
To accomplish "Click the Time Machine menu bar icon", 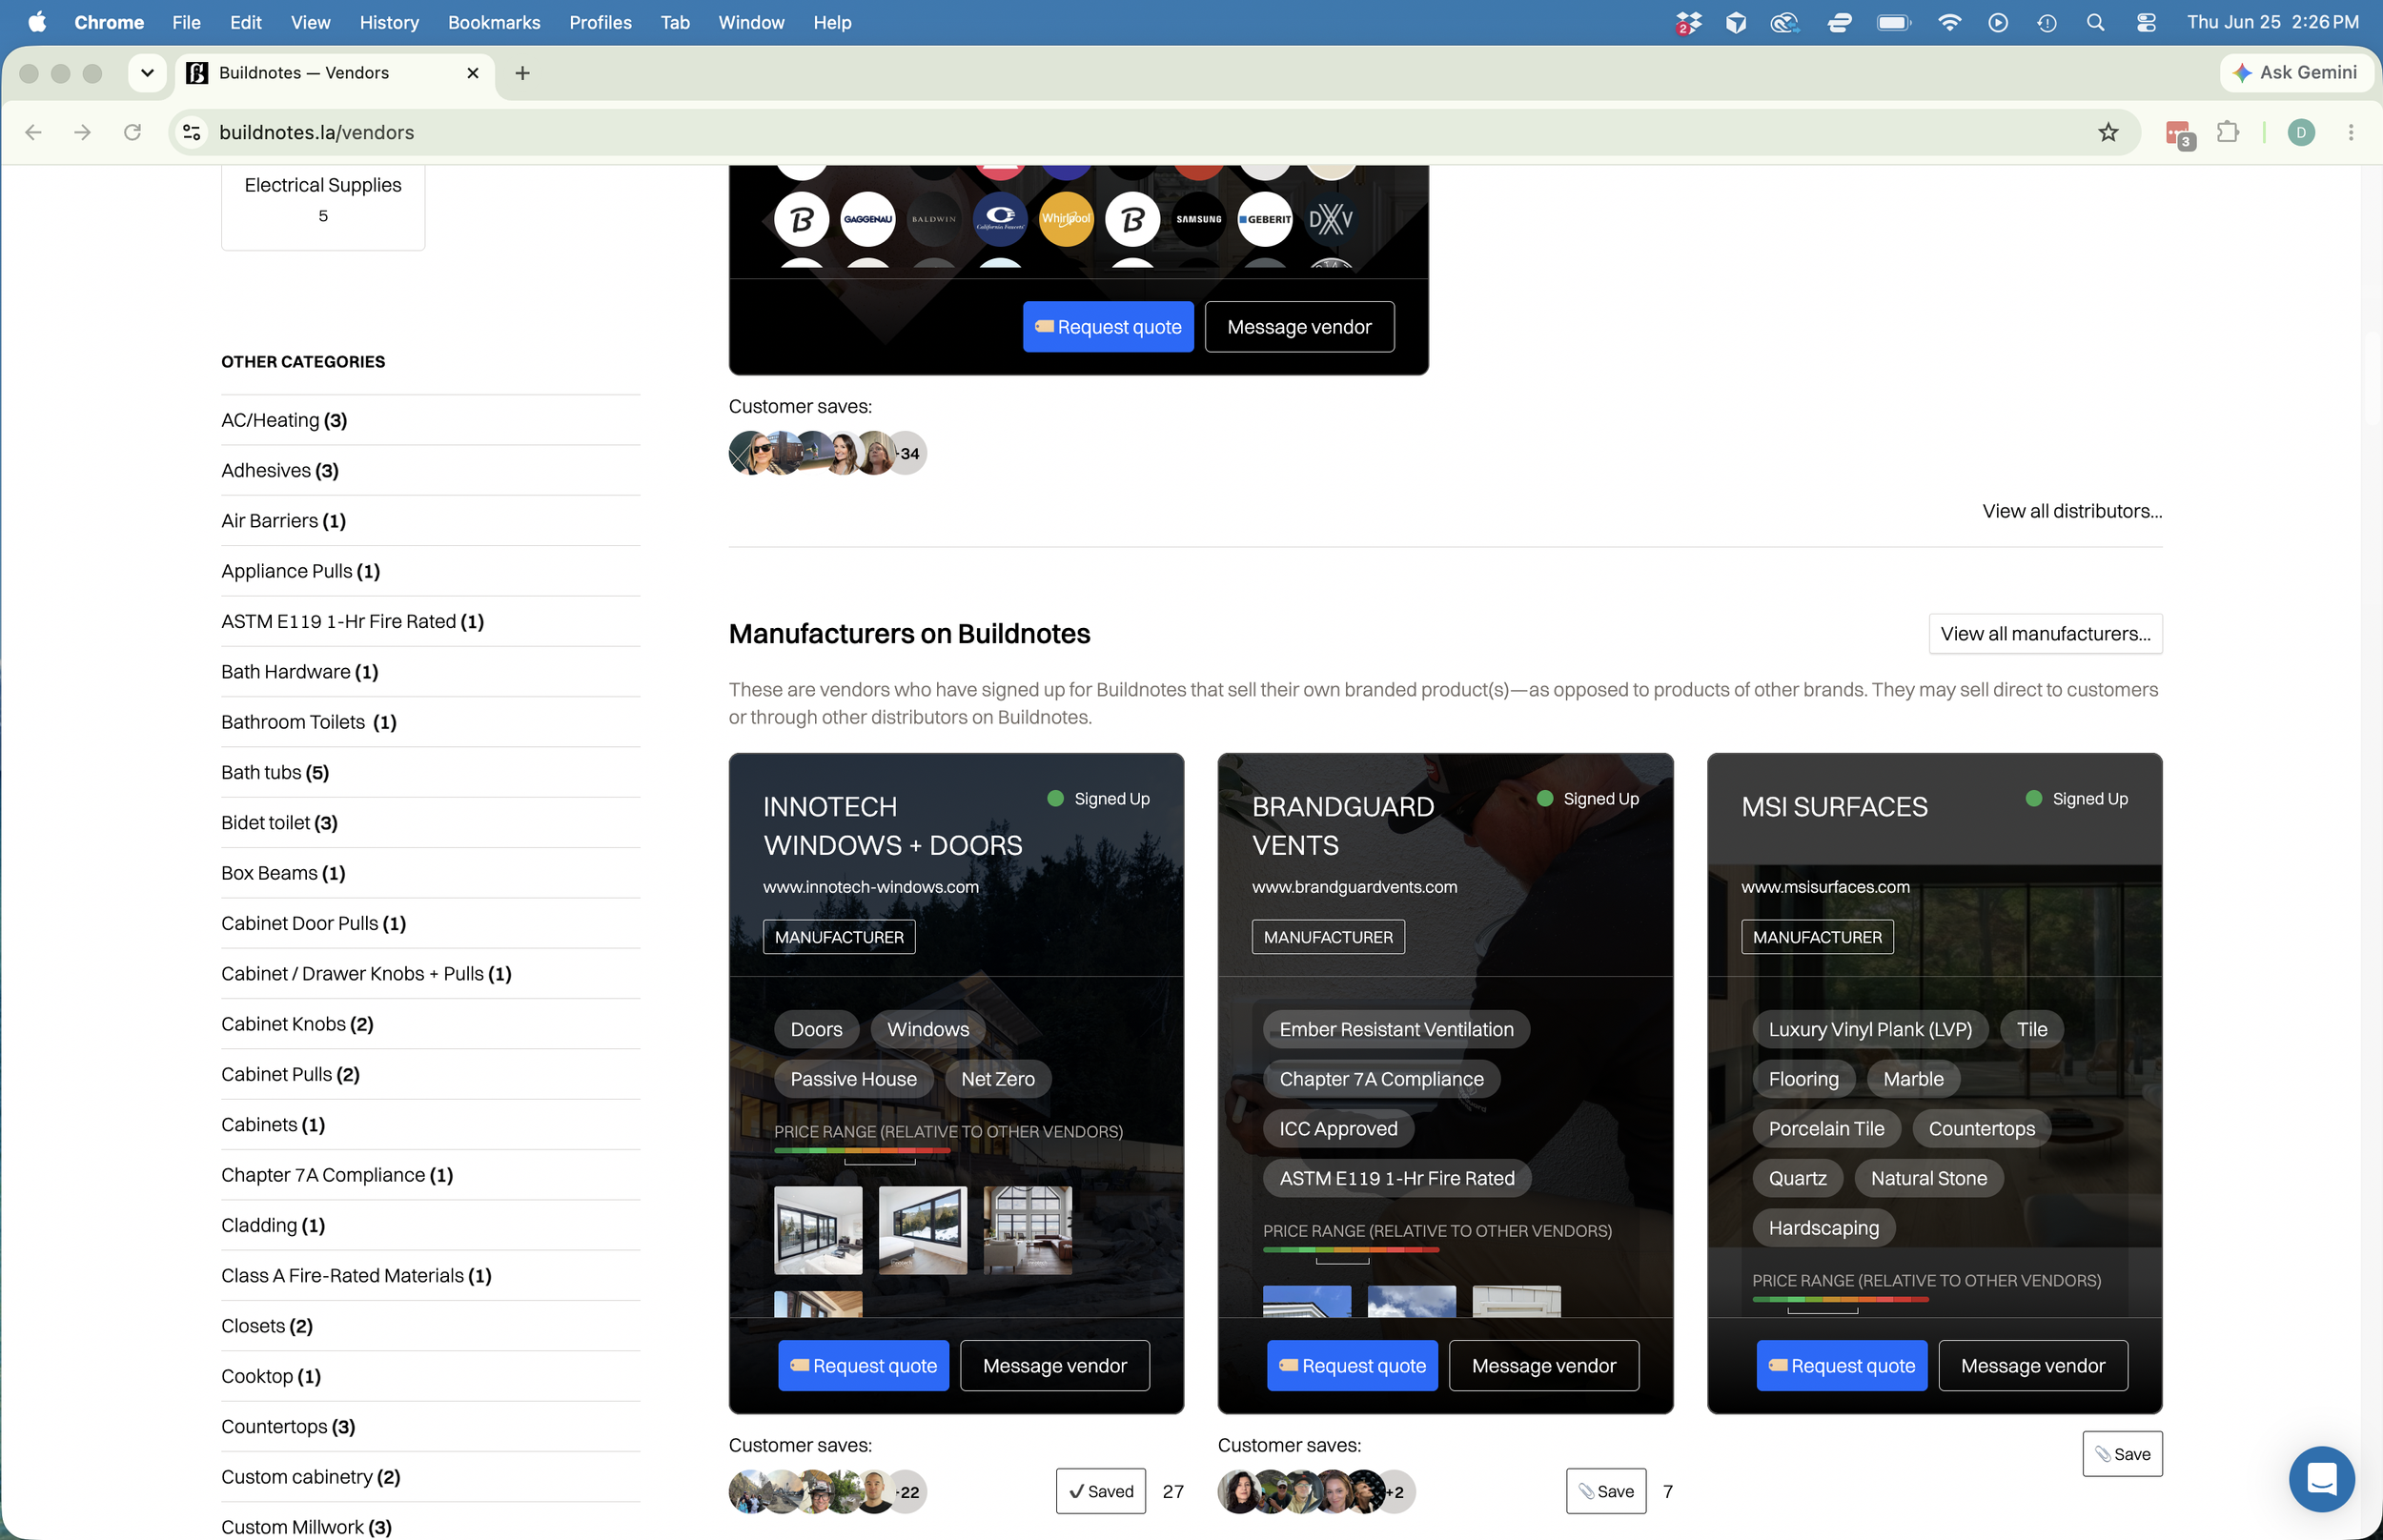I will coord(2046,22).
